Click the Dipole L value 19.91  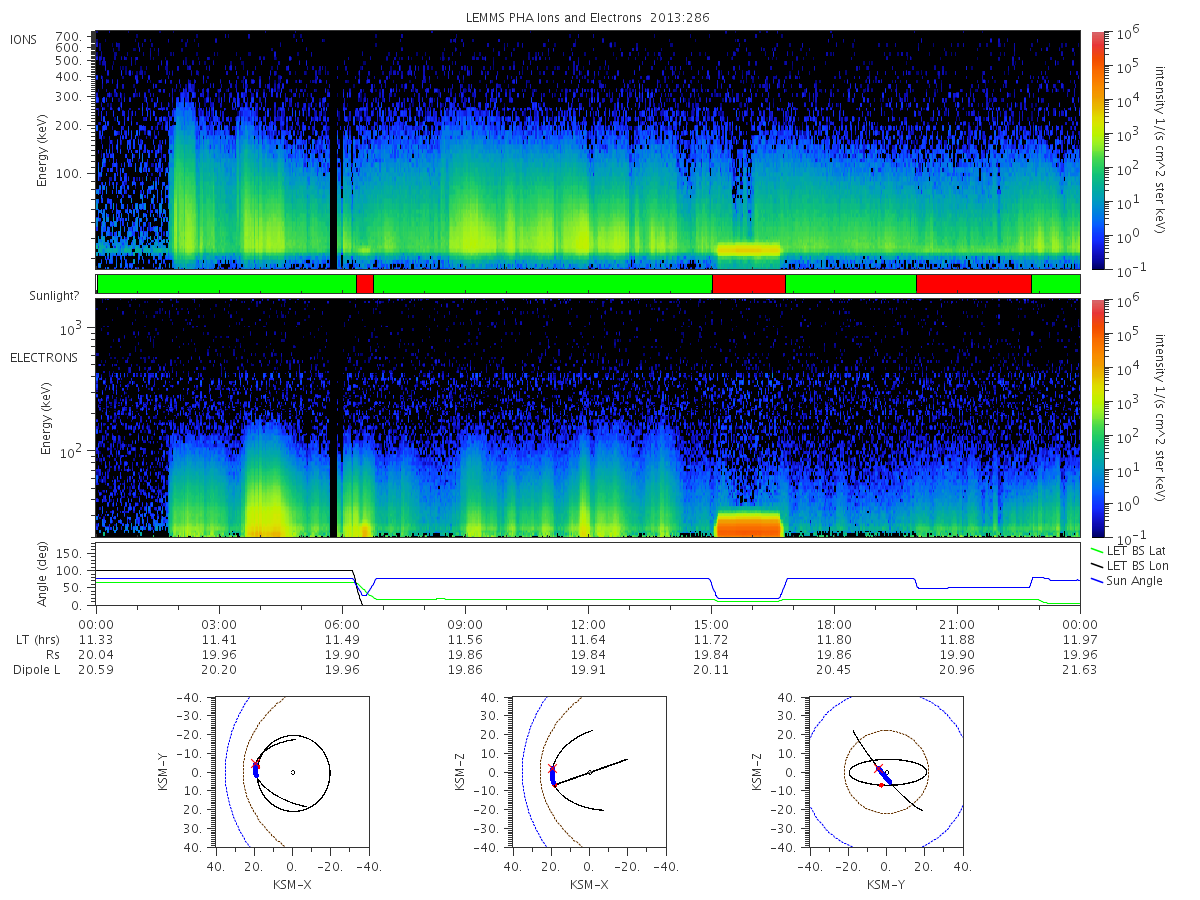pyautogui.click(x=588, y=669)
